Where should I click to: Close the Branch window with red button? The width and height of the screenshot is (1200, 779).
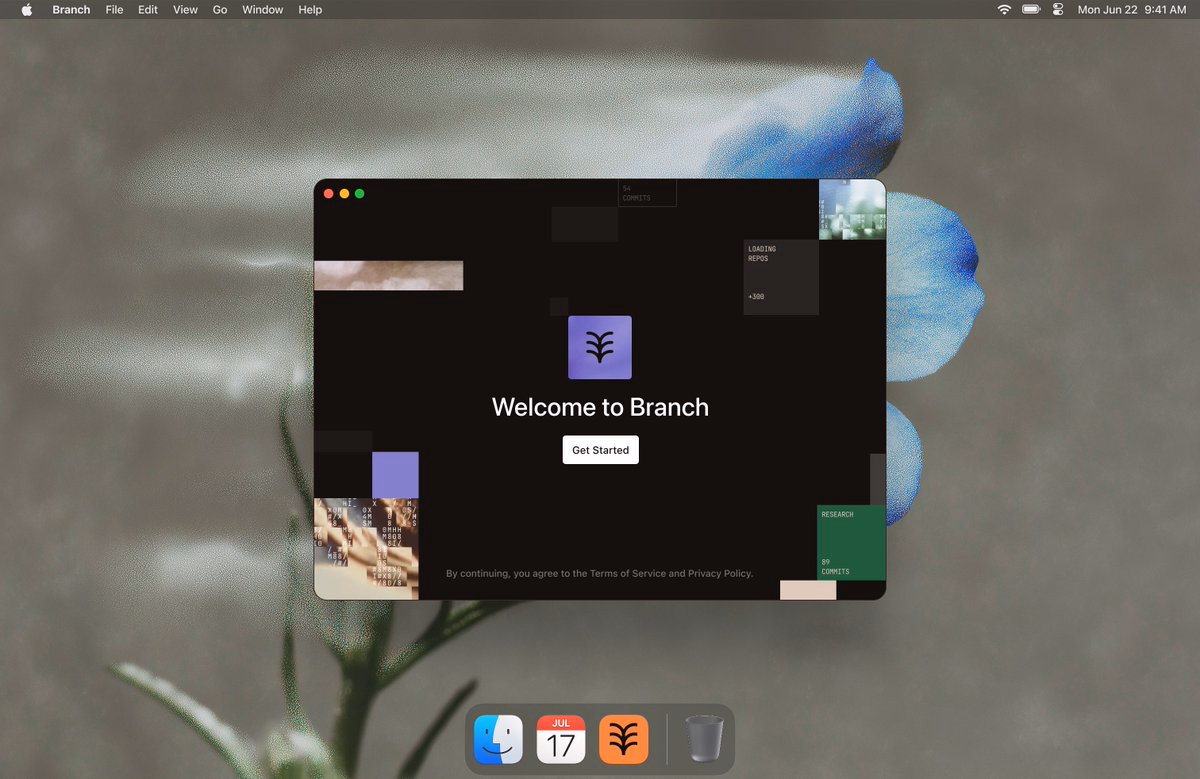(x=328, y=194)
